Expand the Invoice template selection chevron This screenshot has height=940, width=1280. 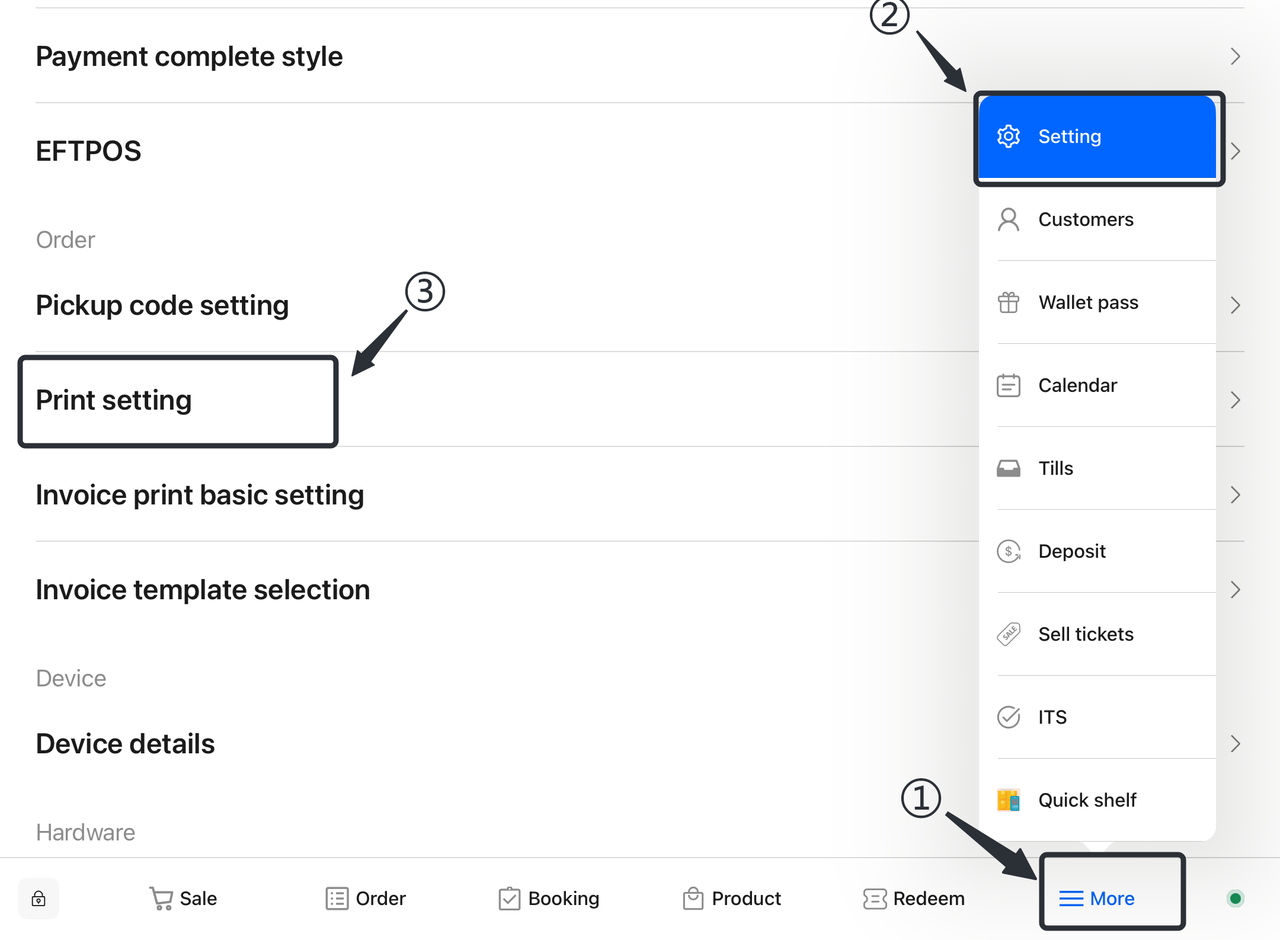click(x=1235, y=589)
